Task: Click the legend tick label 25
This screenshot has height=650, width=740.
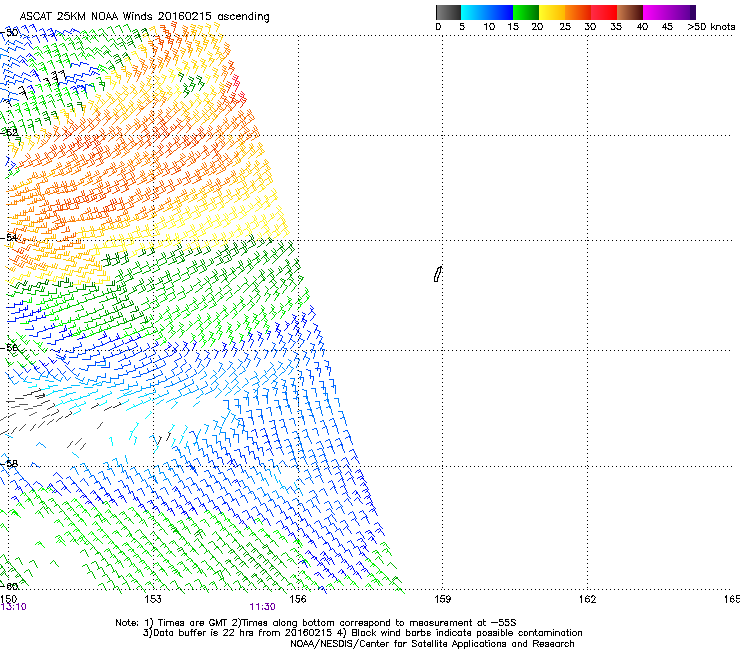Action: click(x=565, y=27)
